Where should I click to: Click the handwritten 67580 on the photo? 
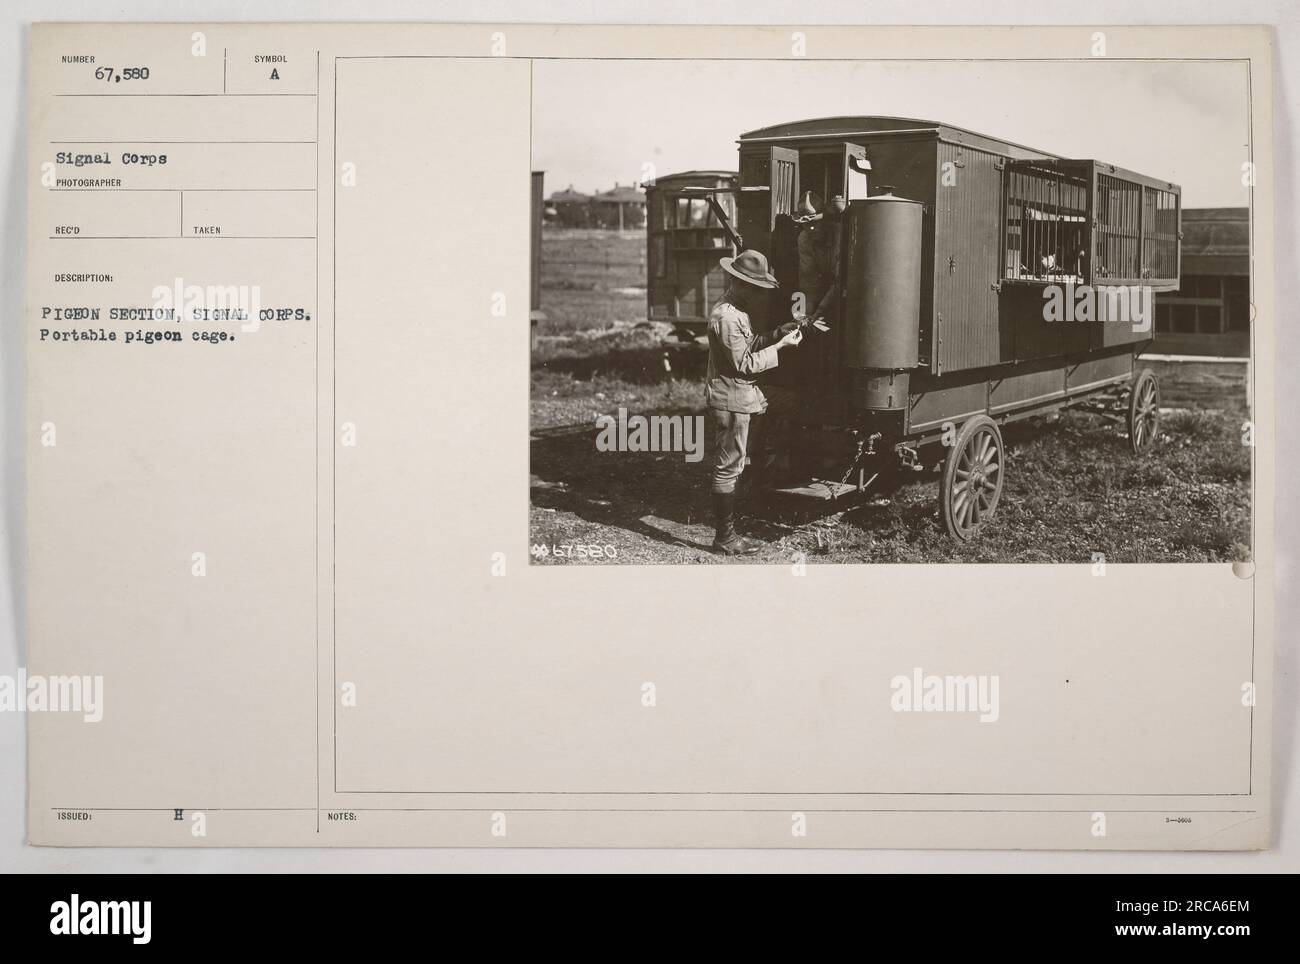[x=573, y=552]
